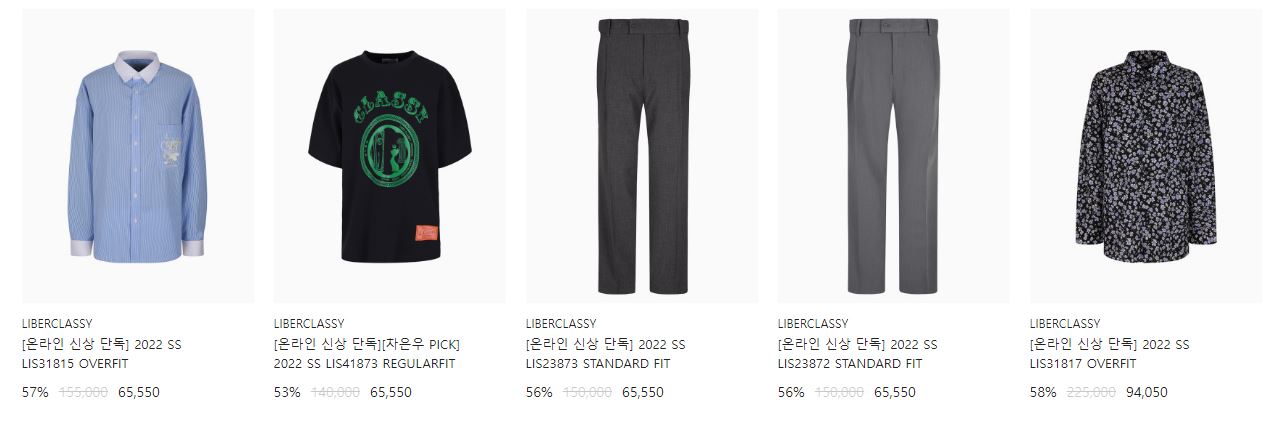View the light gray trousers product image
The height and width of the screenshot is (434, 1263).
pyautogui.click(x=893, y=156)
